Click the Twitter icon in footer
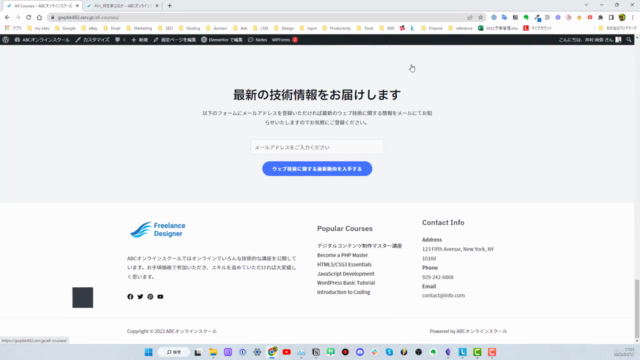The width and height of the screenshot is (640, 360). [140, 297]
